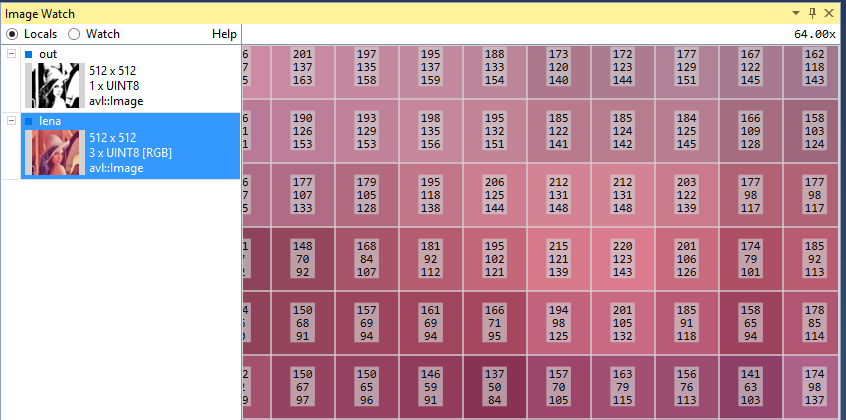Click '3 x UINT8 [RGB]' info text
The image size is (846, 420).
pos(135,152)
